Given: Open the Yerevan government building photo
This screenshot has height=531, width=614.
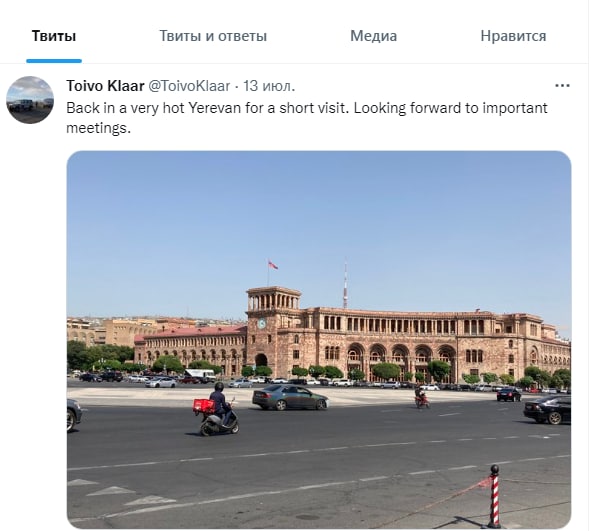Looking at the screenshot, I should [319, 340].
